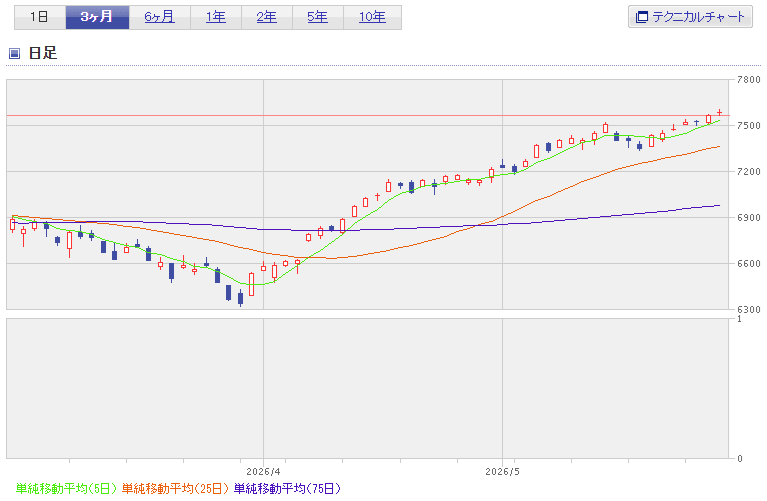The height and width of the screenshot is (501, 767).
Task: Click the 2026/4 date axis label
Action: (263, 472)
